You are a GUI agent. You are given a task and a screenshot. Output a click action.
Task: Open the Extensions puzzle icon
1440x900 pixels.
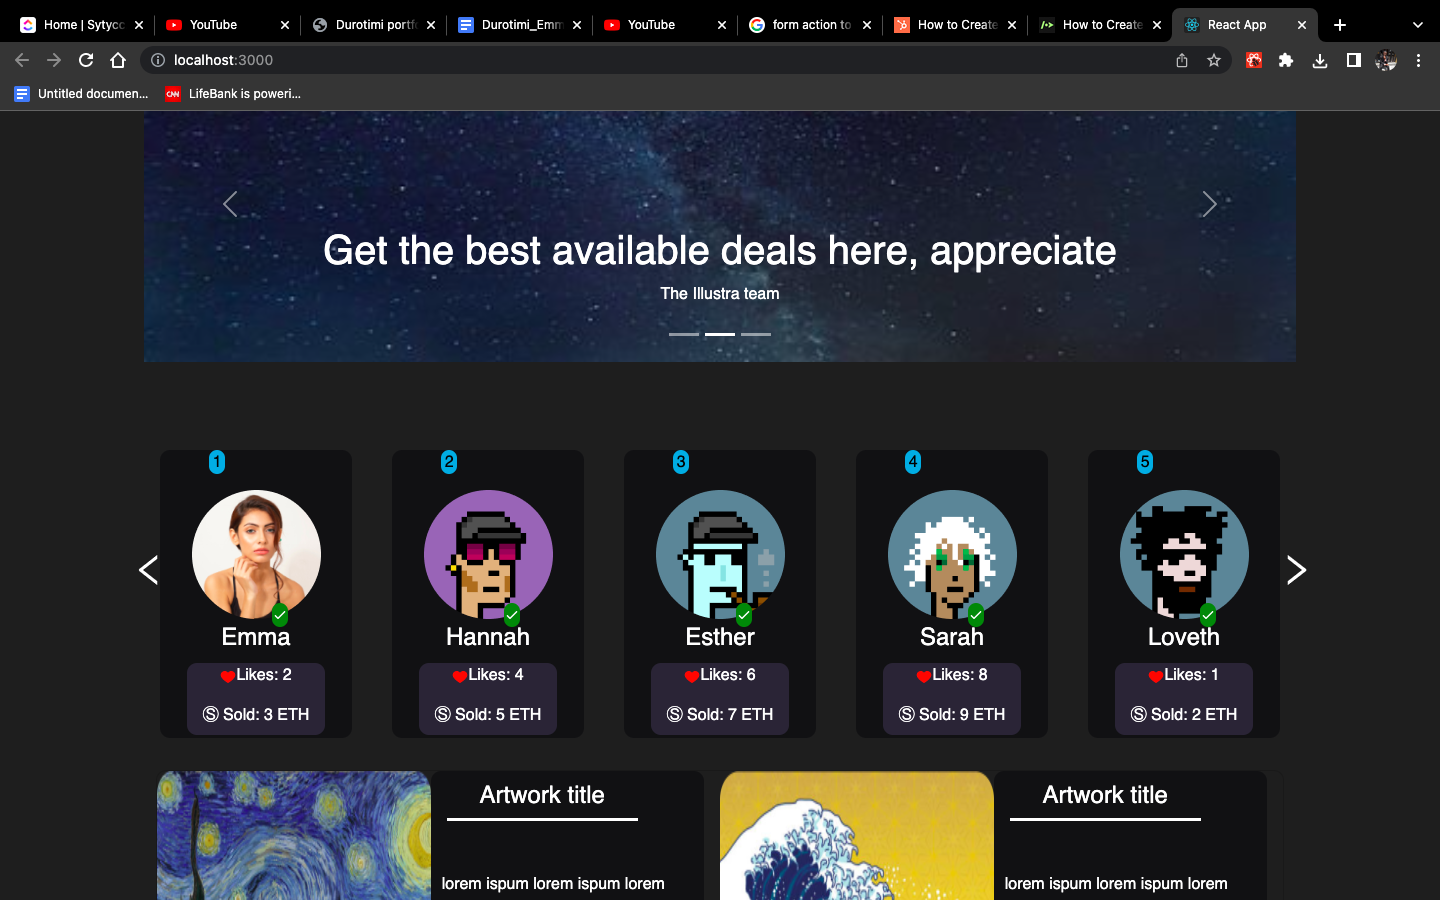(x=1286, y=60)
